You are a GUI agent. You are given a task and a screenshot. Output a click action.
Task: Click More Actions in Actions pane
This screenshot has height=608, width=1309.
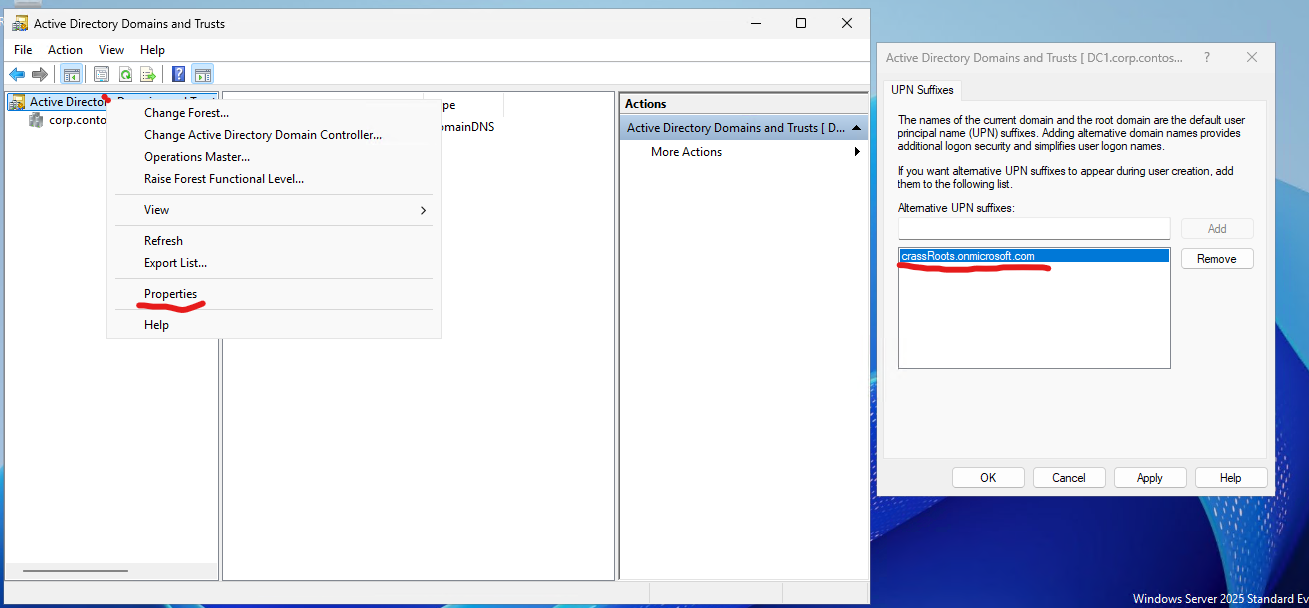click(686, 152)
